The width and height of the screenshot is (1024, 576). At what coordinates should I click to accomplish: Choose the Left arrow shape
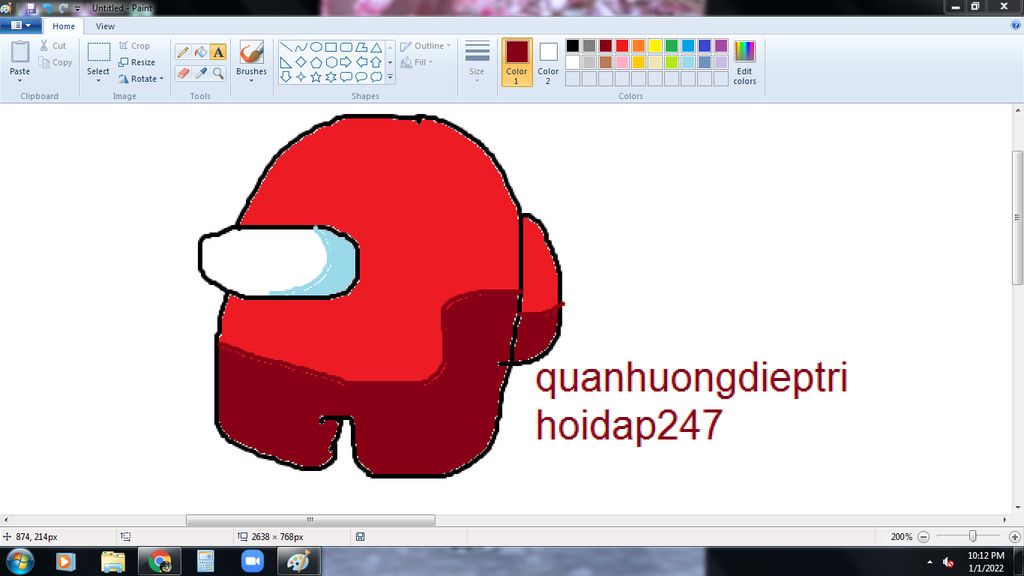tap(360, 62)
